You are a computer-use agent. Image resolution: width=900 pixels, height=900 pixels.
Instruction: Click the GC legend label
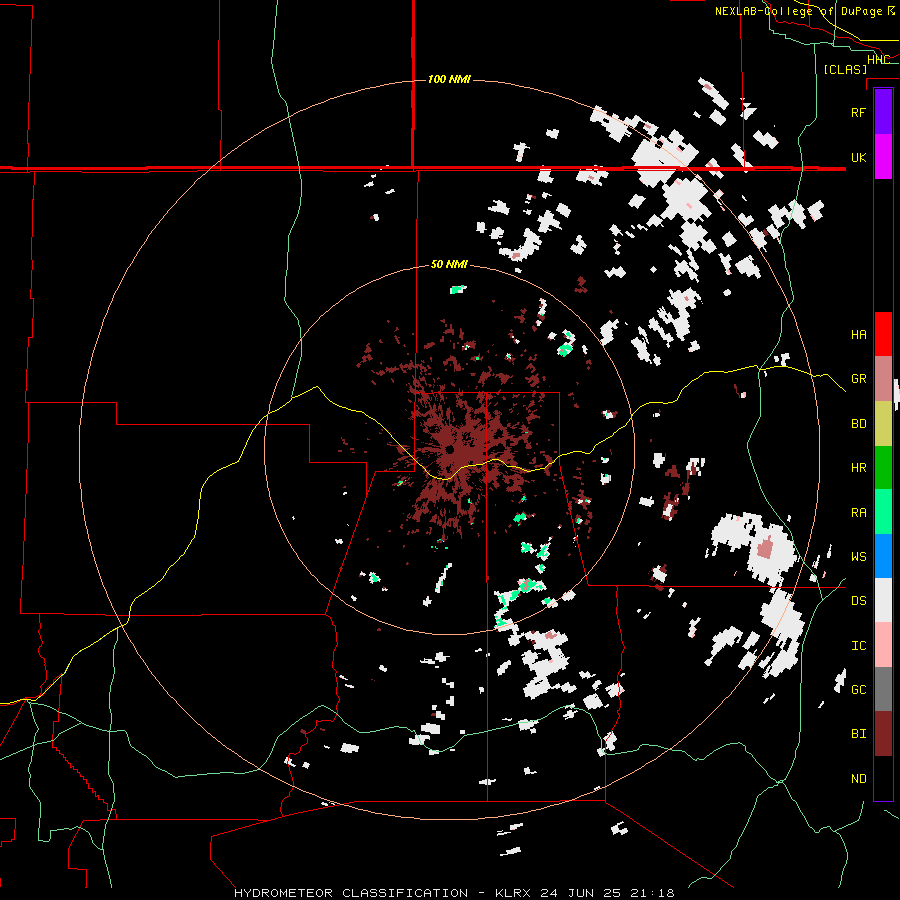click(858, 690)
